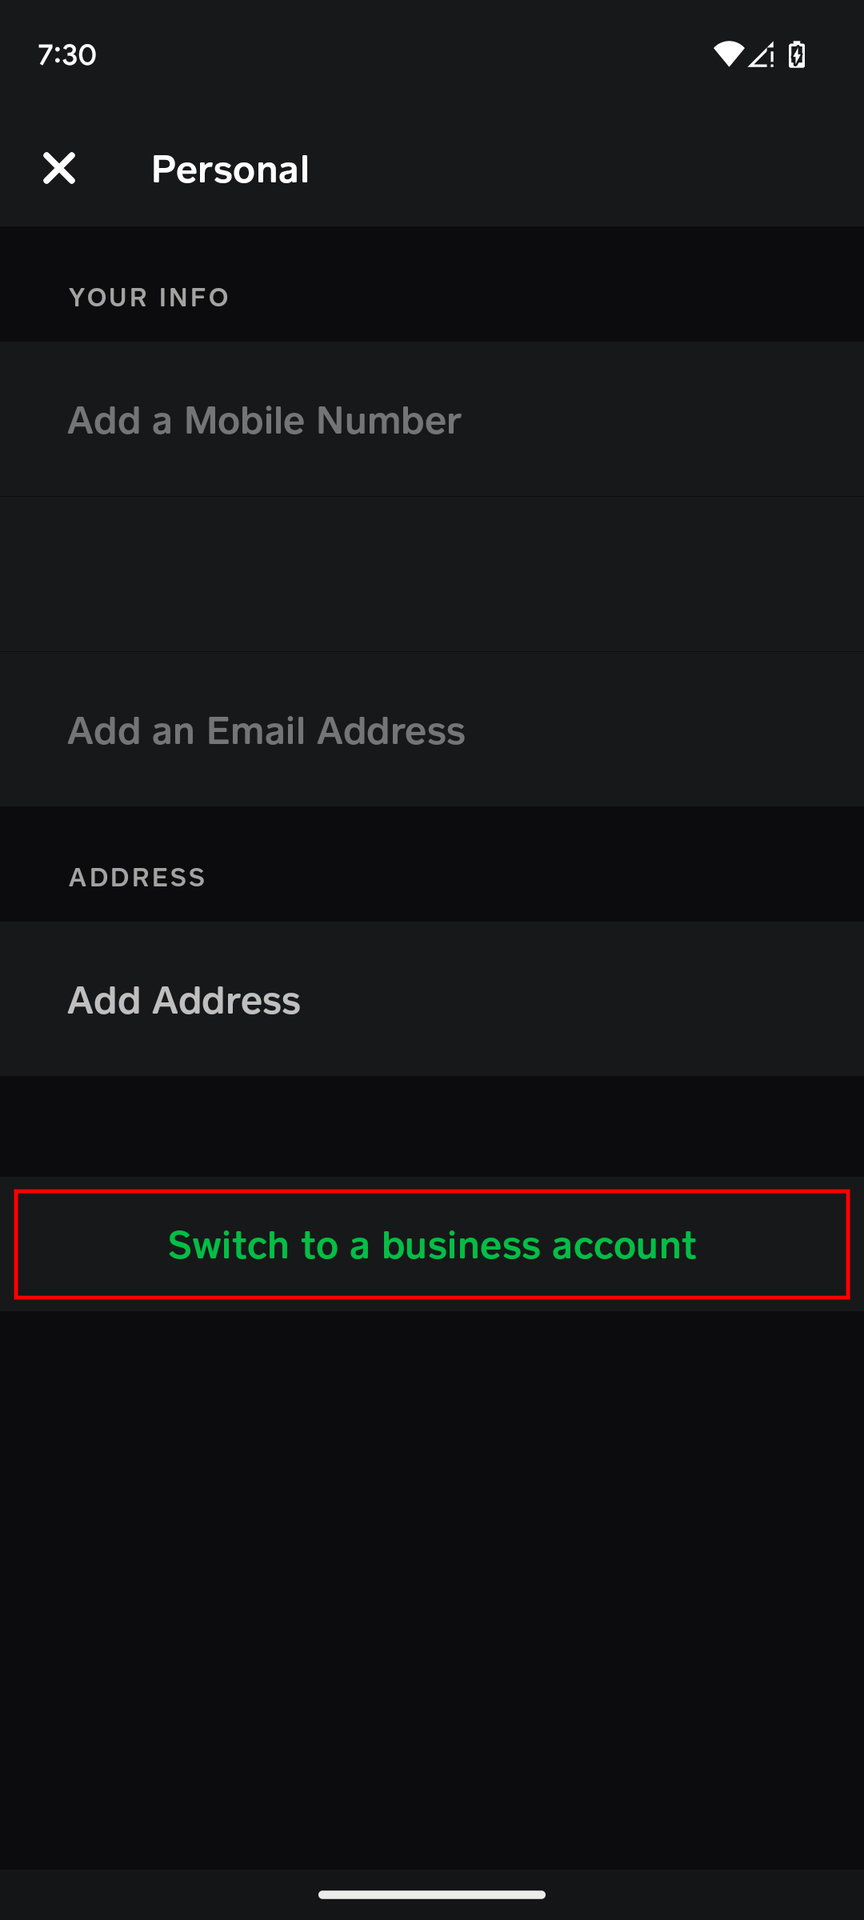Select the Add an Email Address field
The height and width of the screenshot is (1920, 864).
coord(266,731)
